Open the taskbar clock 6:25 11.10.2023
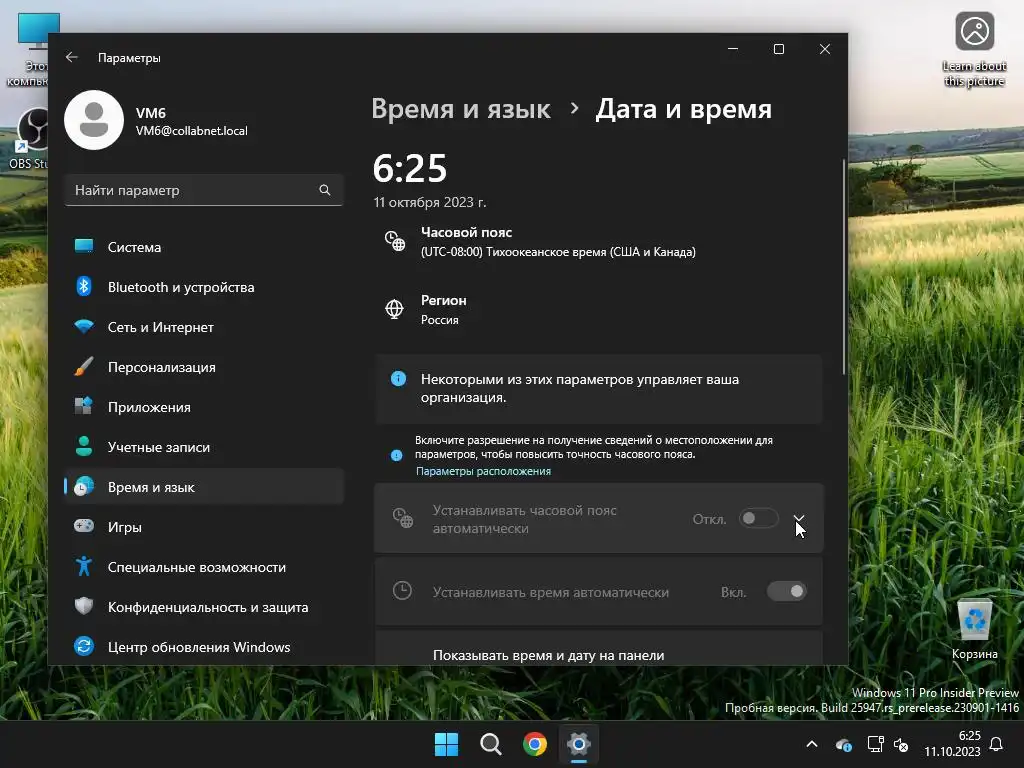This screenshot has width=1024, height=768. pyautogui.click(x=952, y=744)
